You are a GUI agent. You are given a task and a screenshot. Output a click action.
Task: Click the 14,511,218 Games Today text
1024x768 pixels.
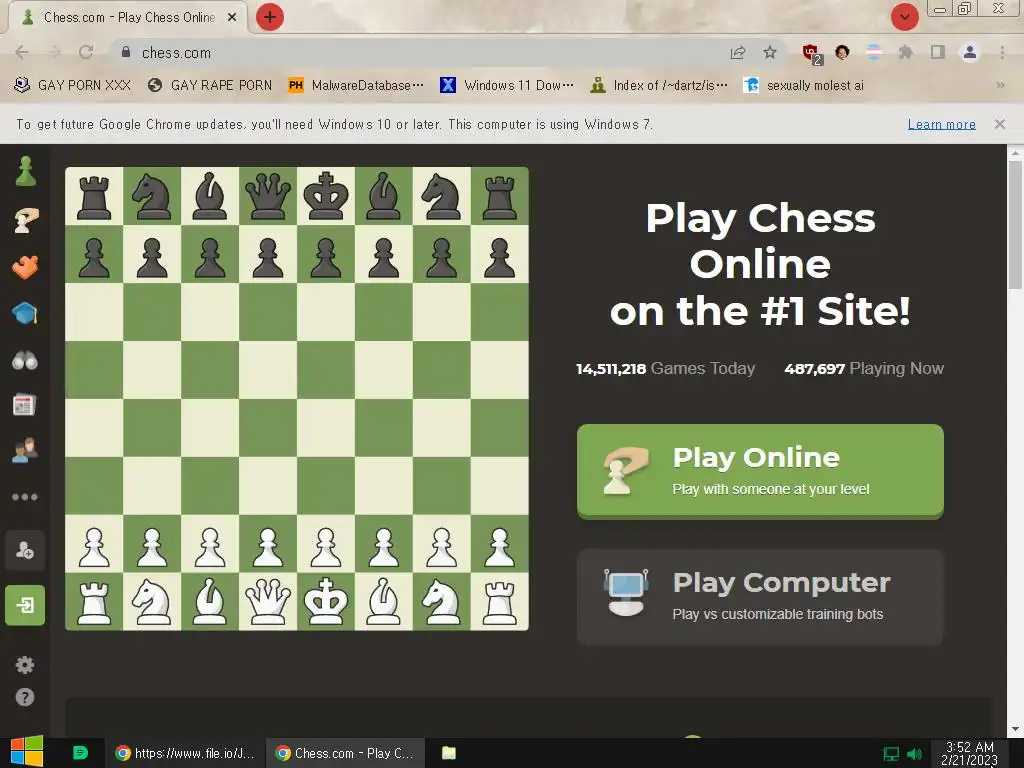click(665, 368)
